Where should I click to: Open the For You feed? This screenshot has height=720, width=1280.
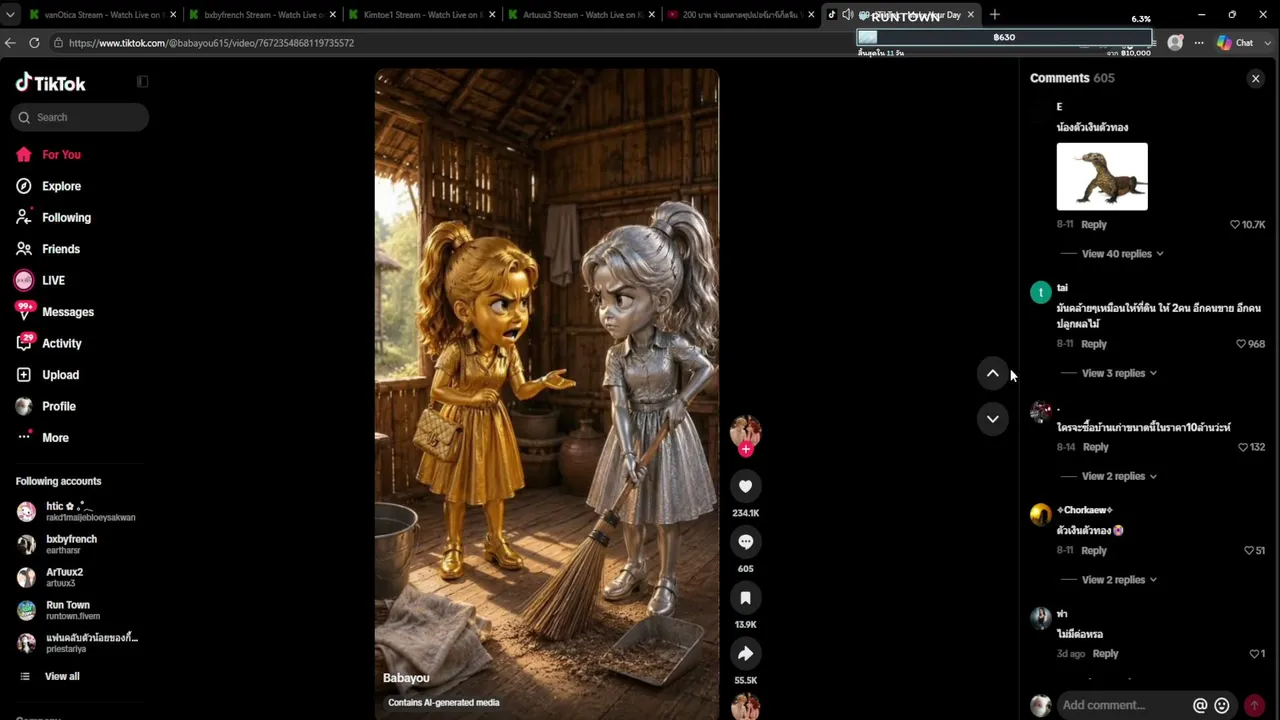[x=61, y=155]
